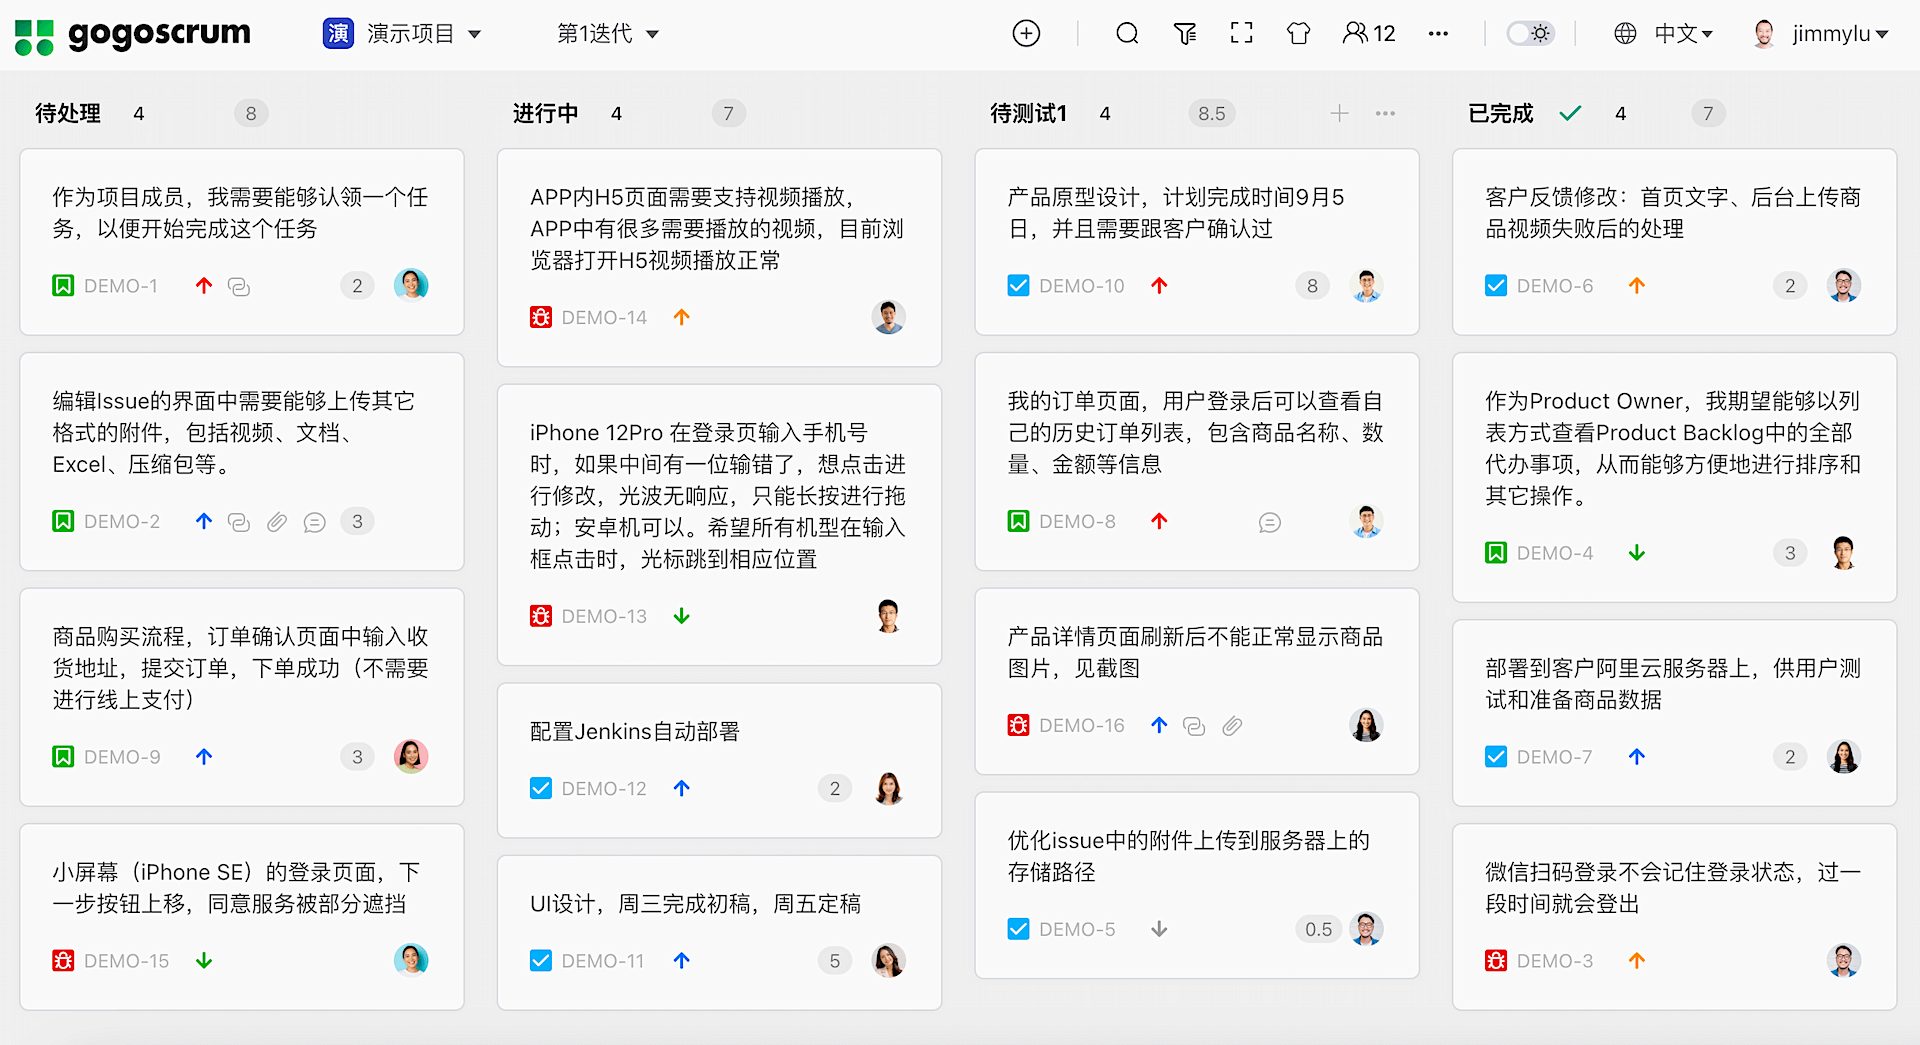Click DEMO-16 attachment paperclip icon

click(x=1232, y=726)
